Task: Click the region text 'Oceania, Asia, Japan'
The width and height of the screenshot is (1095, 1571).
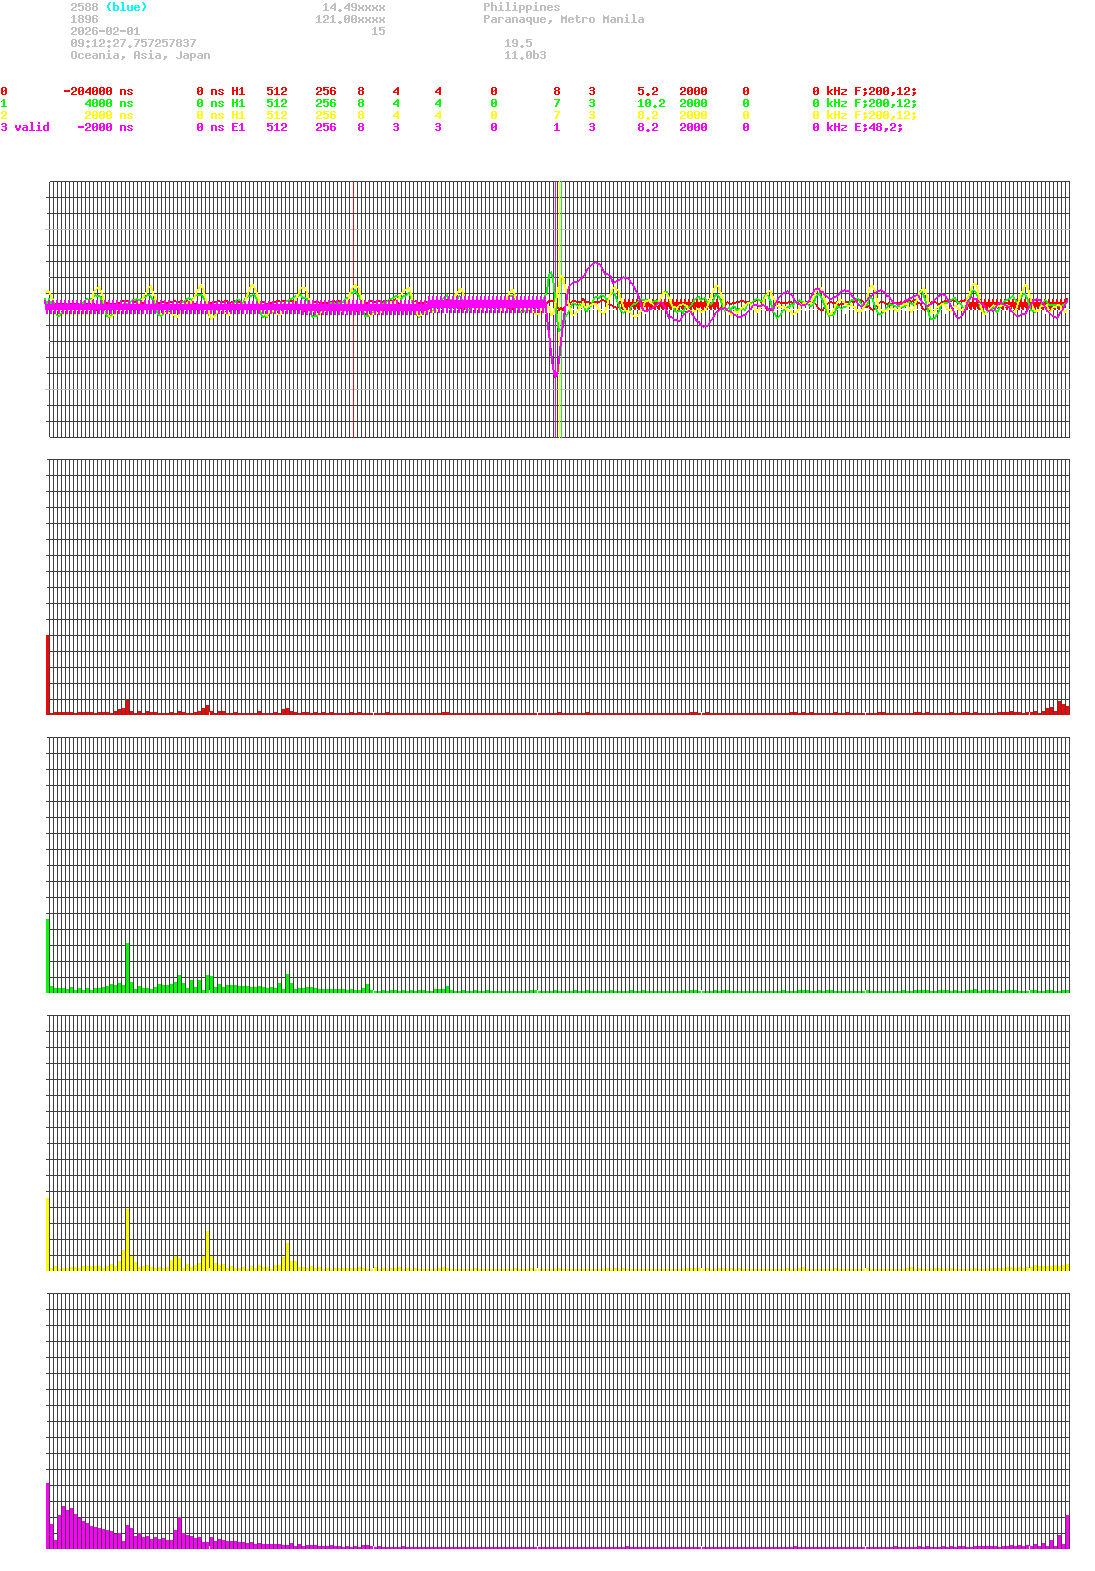Action: point(140,55)
